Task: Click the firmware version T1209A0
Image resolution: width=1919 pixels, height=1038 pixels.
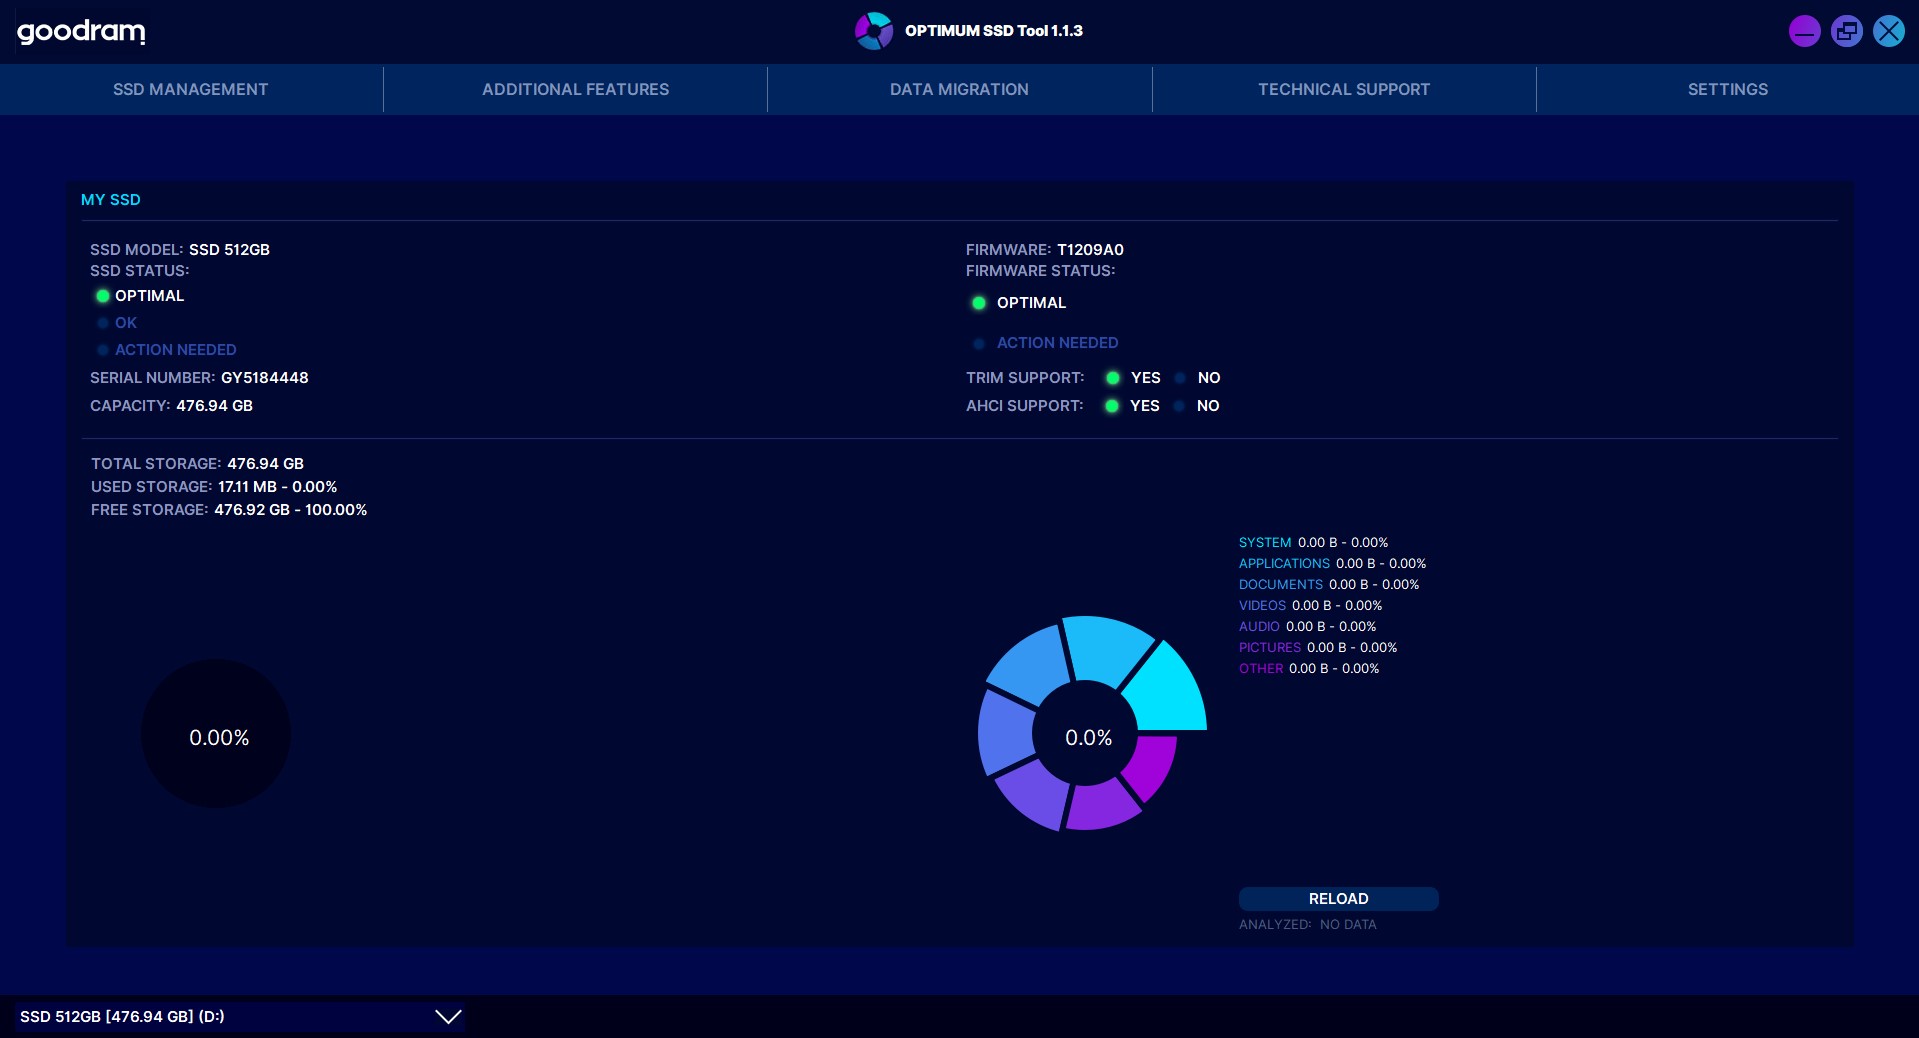Action: tap(1090, 250)
